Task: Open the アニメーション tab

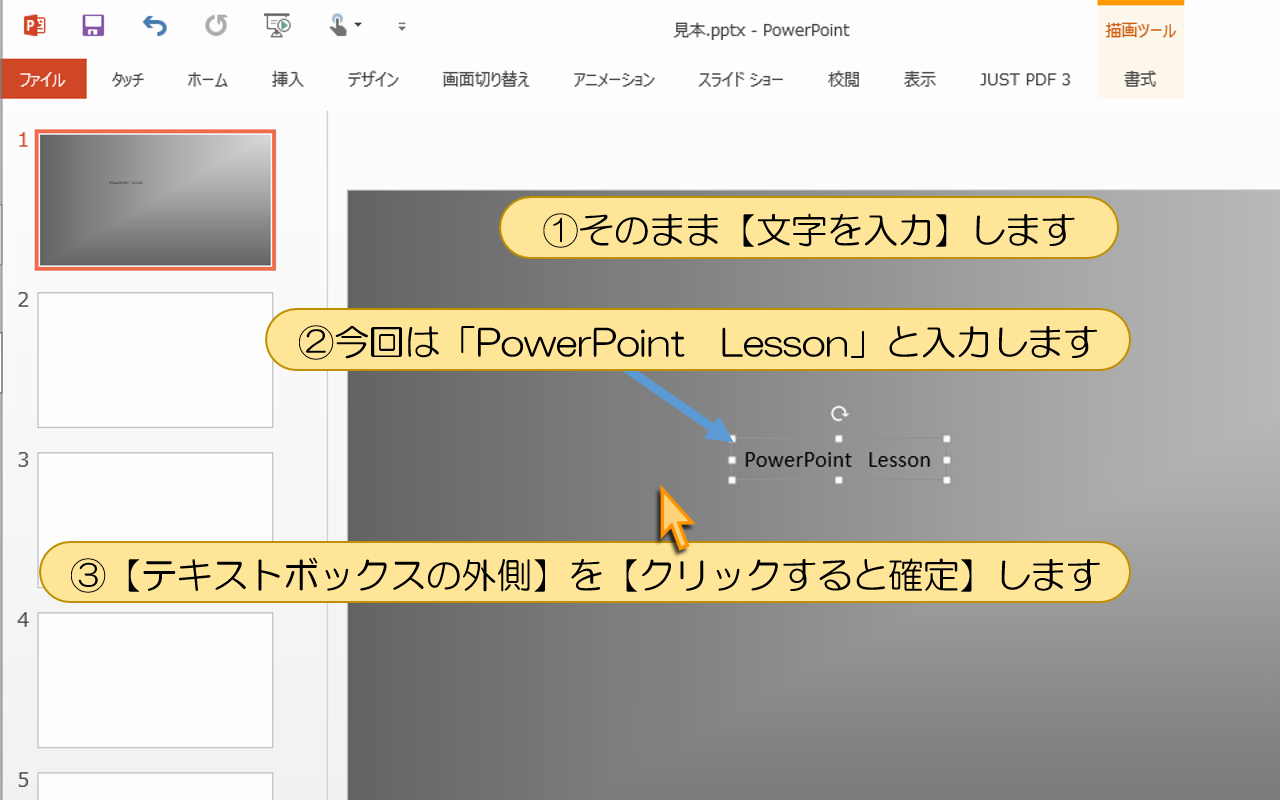Action: tap(614, 80)
